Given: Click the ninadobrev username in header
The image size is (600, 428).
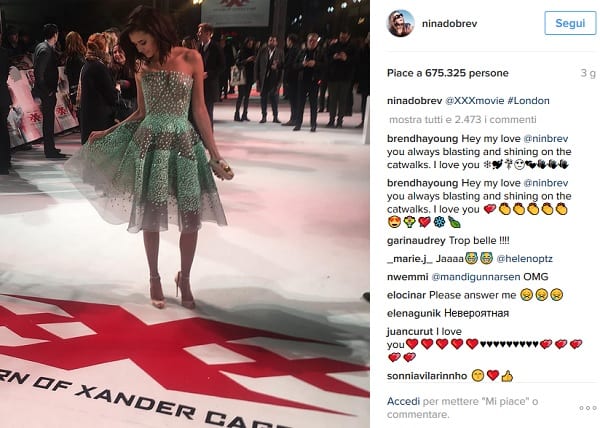Looking at the screenshot, I should [450, 23].
